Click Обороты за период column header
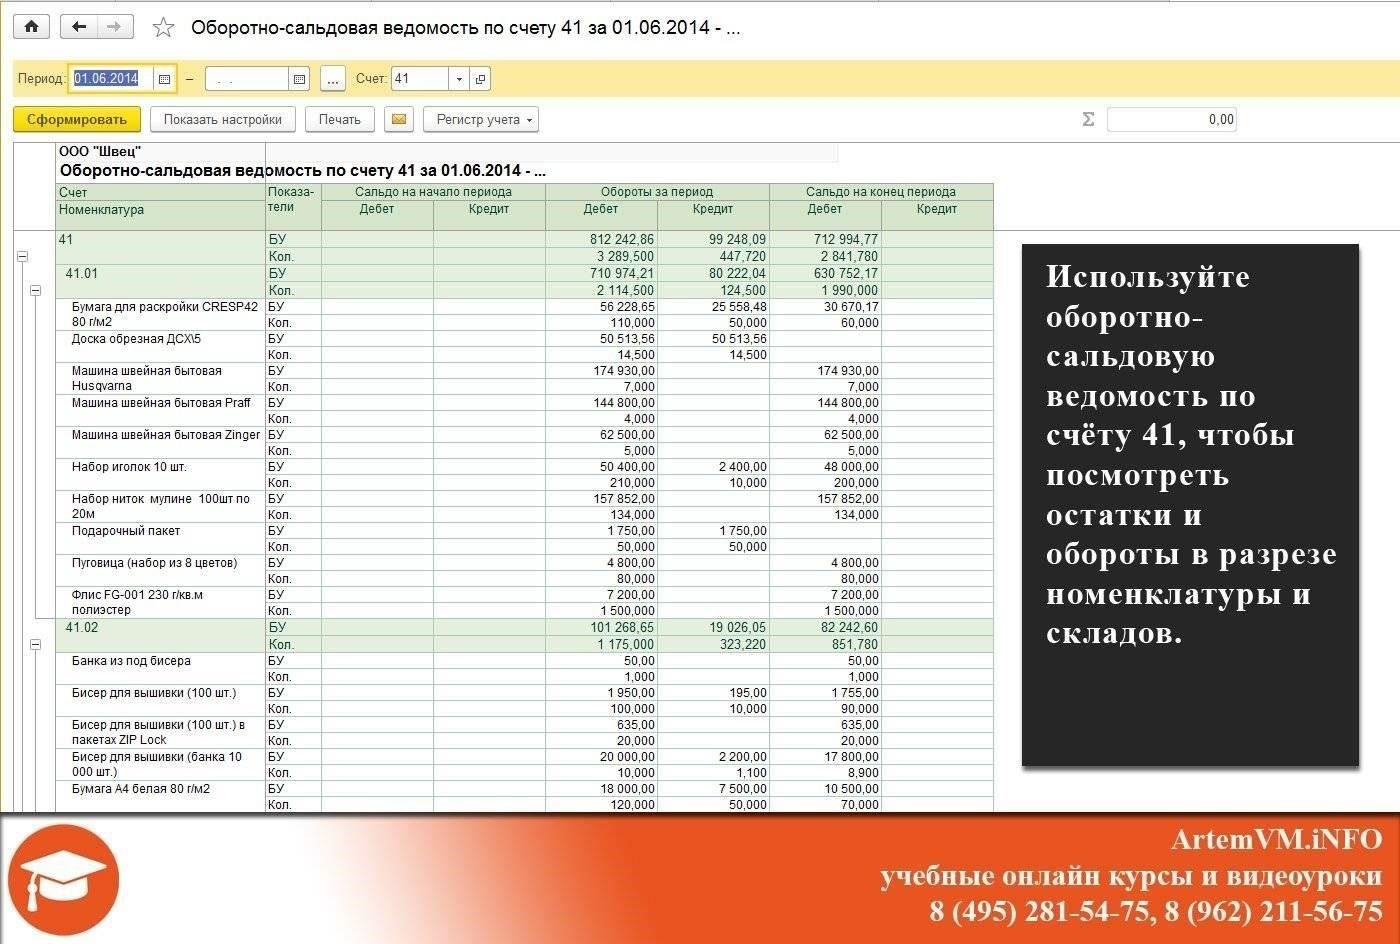Screen dimensions: 1400x944 [x=657, y=192]
